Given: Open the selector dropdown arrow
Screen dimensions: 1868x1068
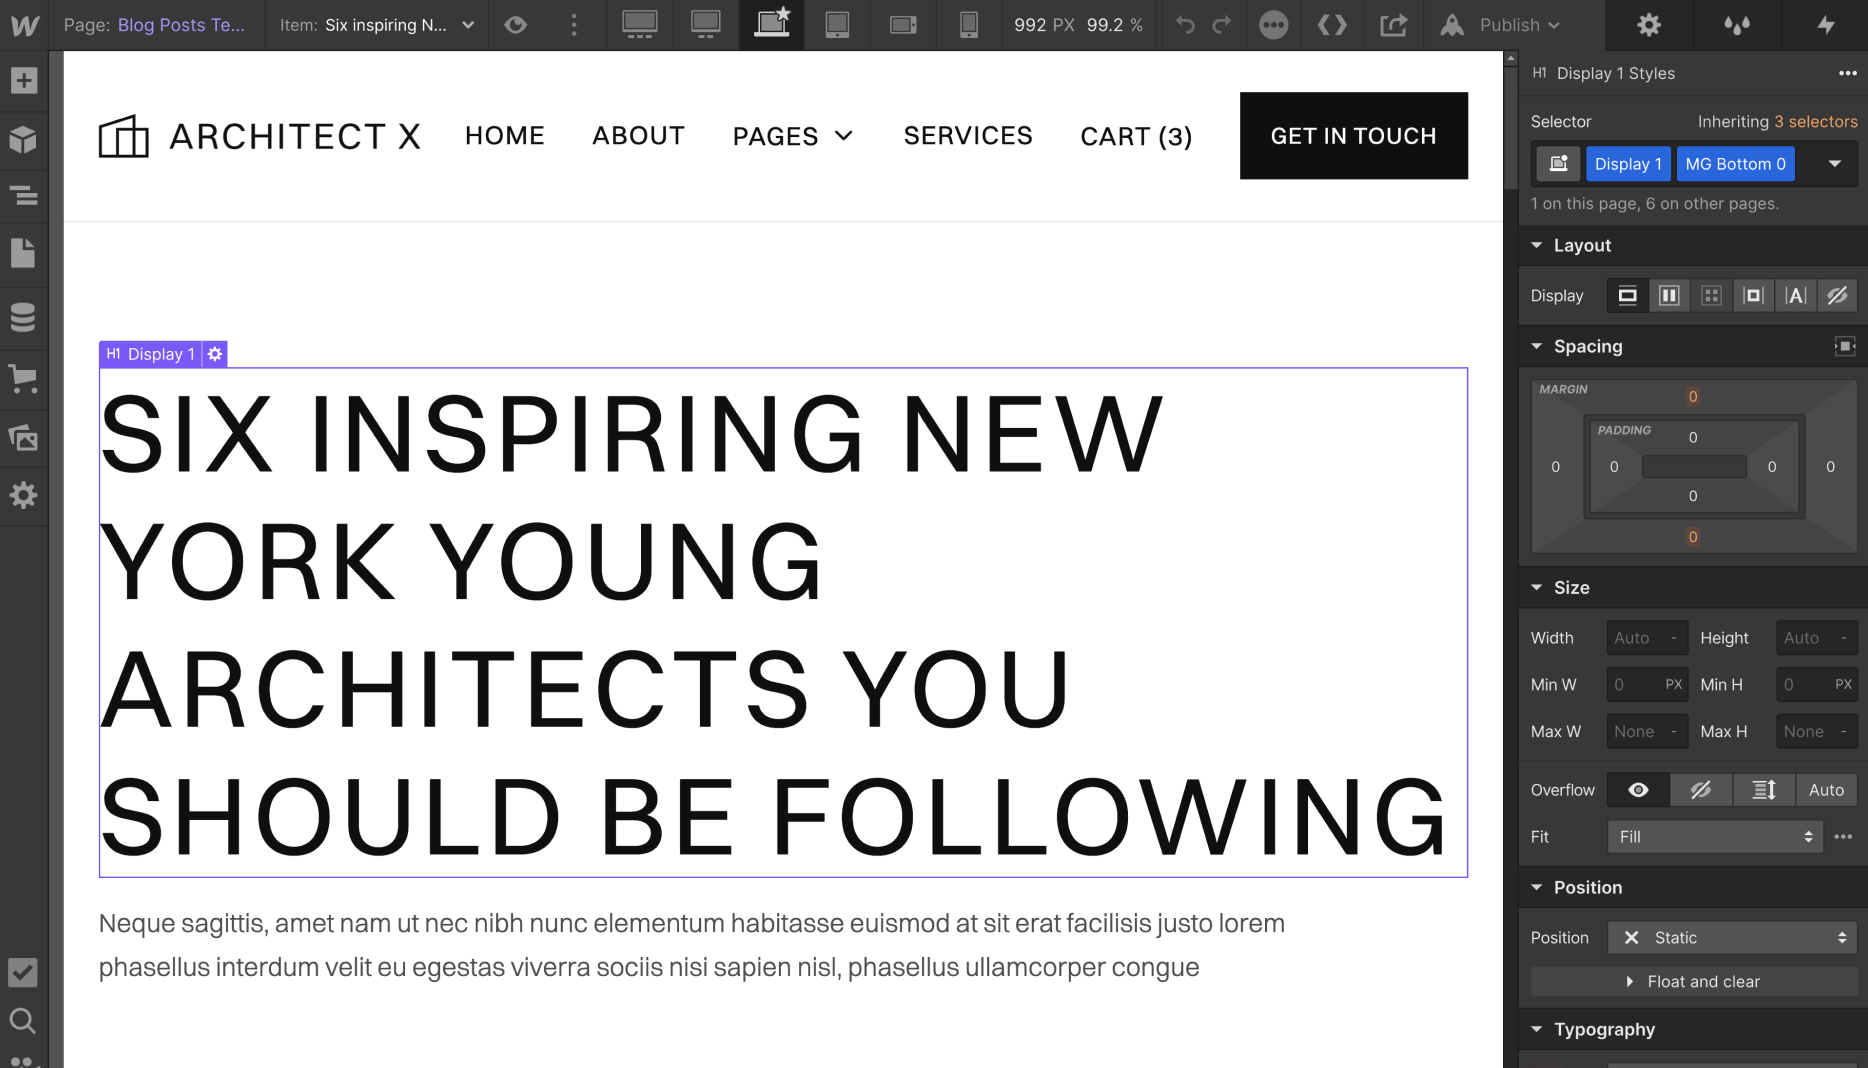Looking at the screenshot, I should click(x=1836, y=163).
